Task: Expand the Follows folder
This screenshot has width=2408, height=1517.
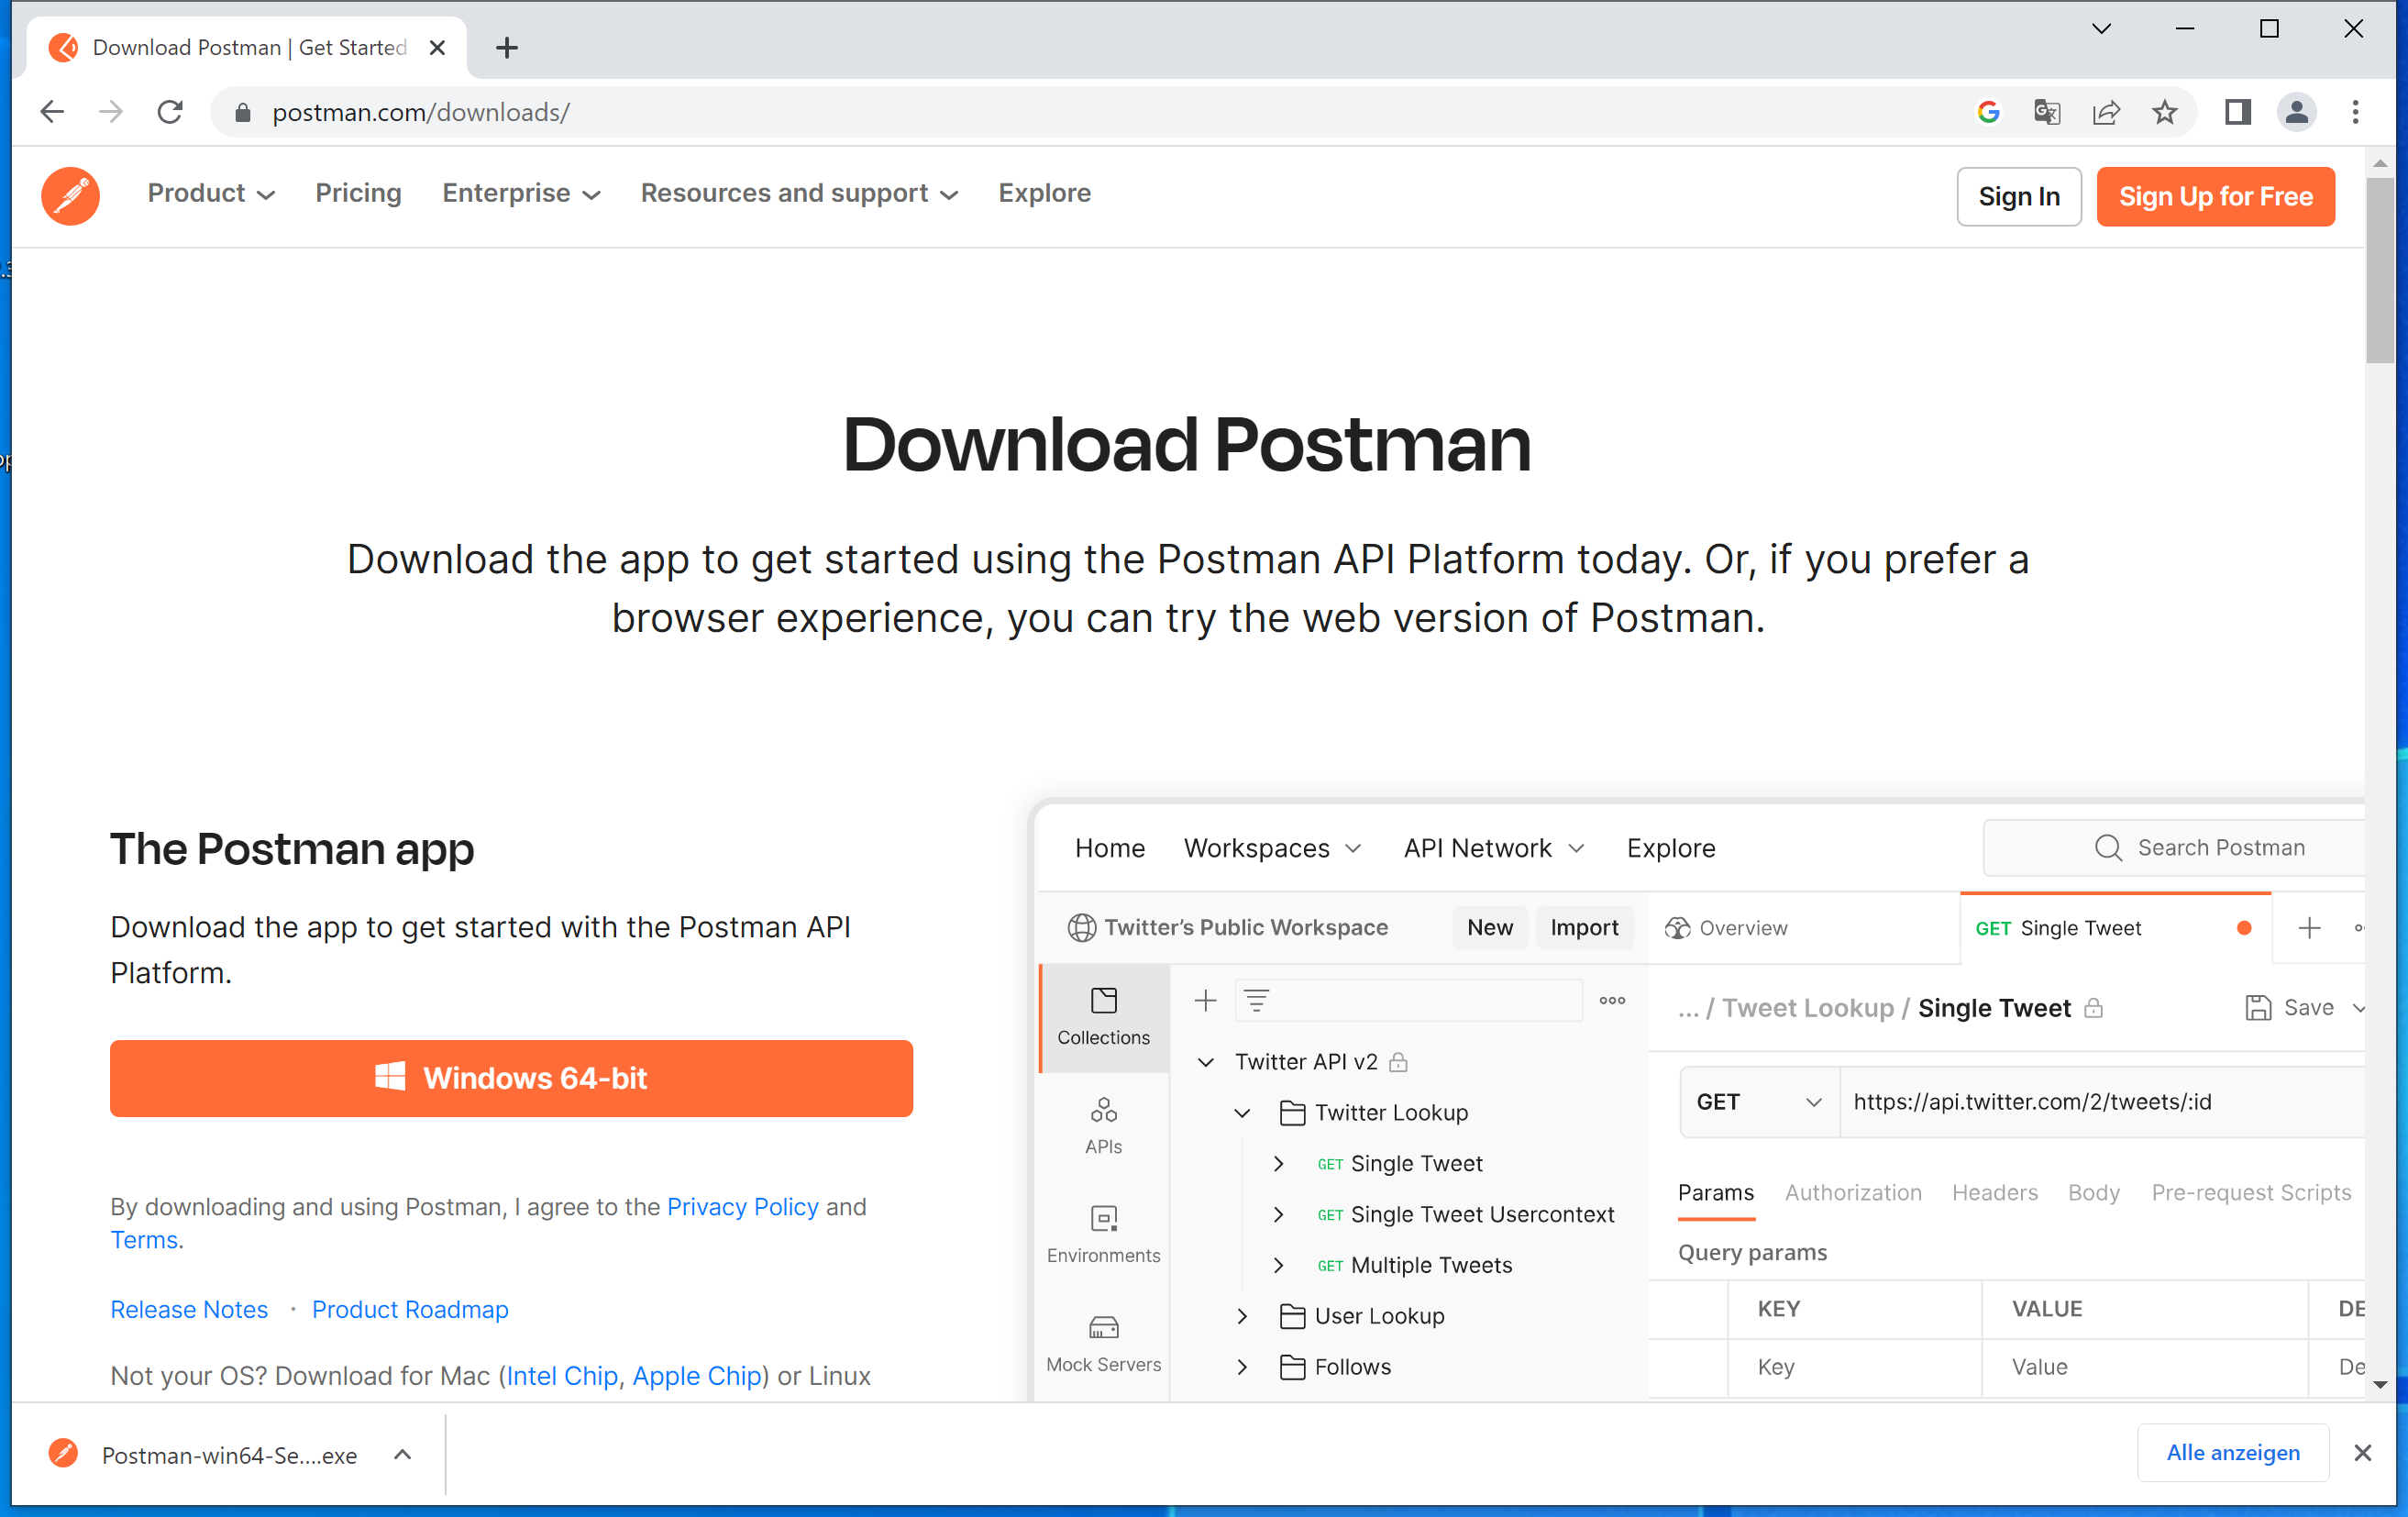Action: [x=1242, y=1367]
